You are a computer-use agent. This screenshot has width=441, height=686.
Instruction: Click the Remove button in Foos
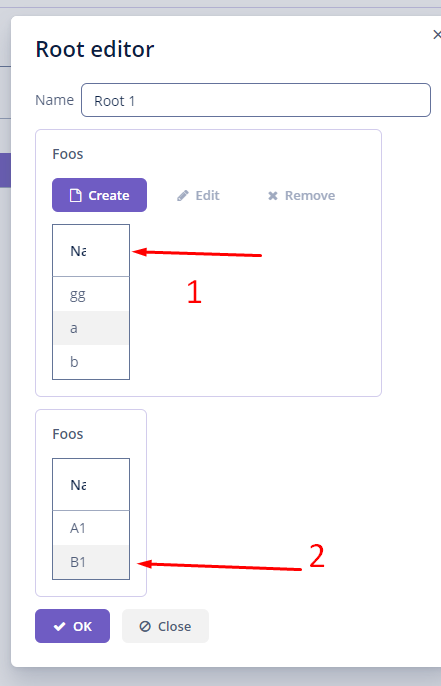302,196
